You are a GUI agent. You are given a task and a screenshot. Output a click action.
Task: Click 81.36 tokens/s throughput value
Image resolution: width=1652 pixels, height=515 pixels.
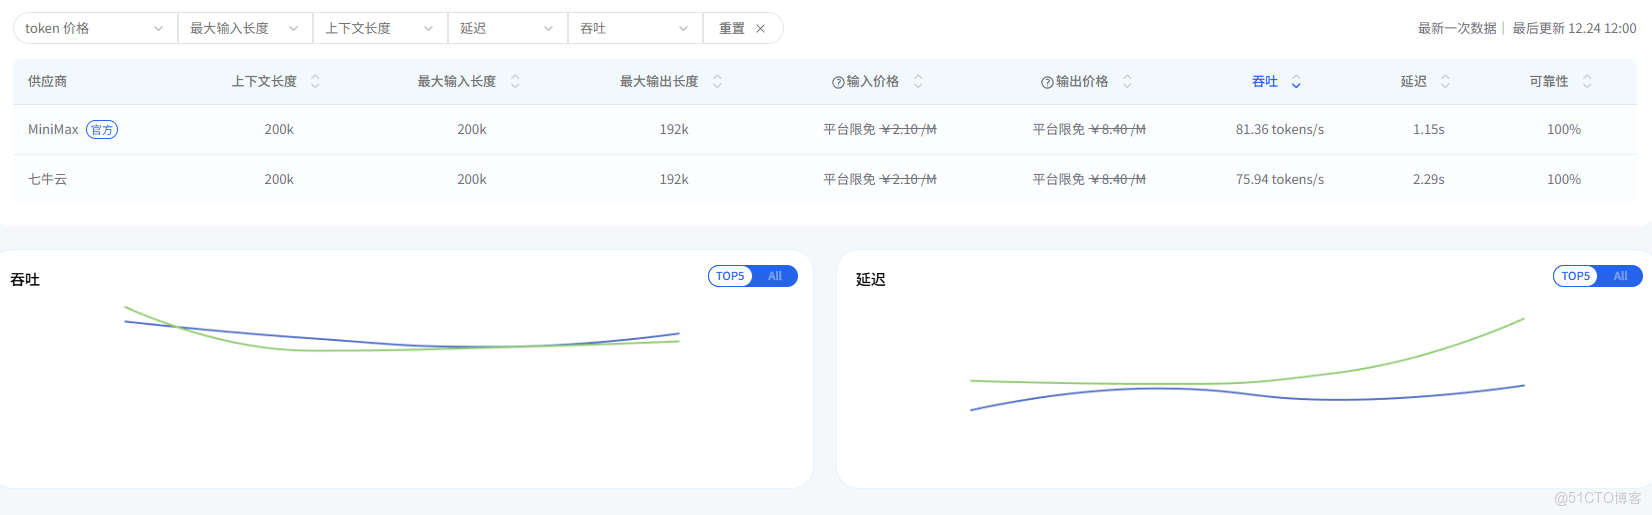1279,129
